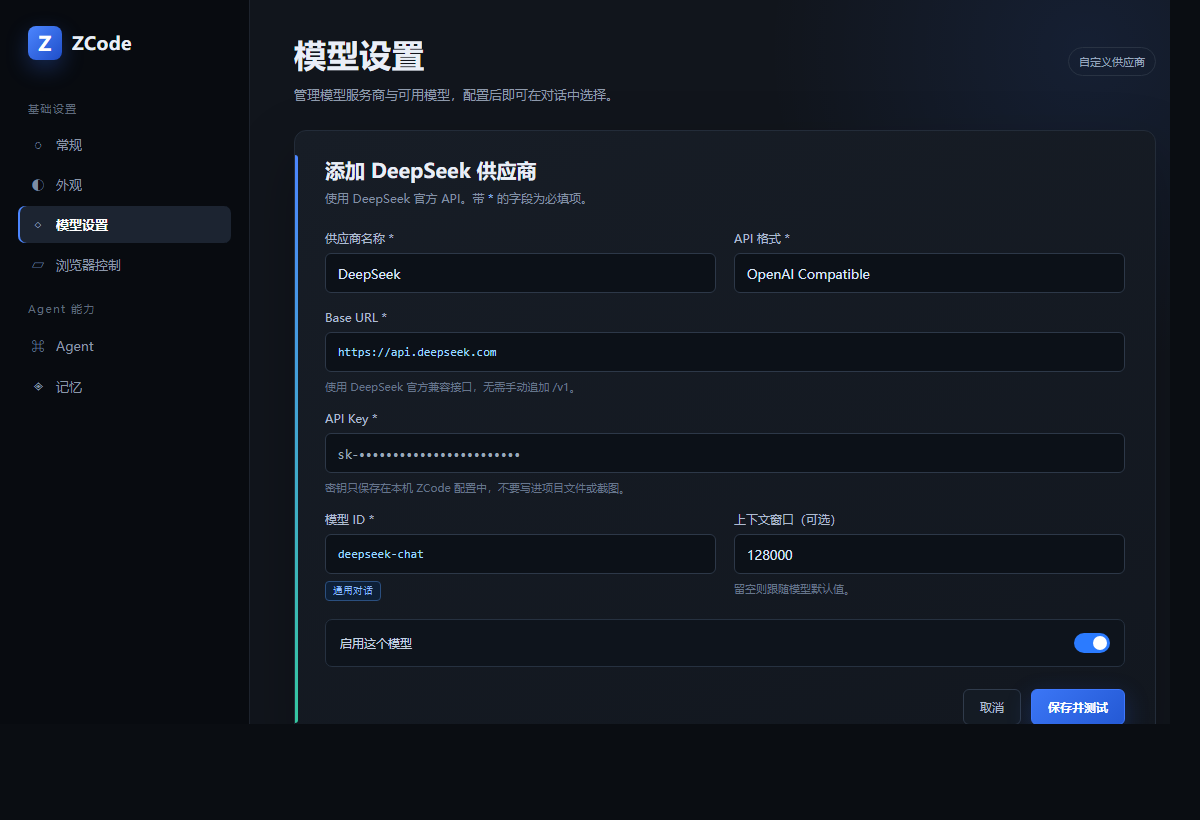Screen dimensions: 1200x820
Task: Select the 模型设置 sidebar item
Action: click(x=124, y=225)
